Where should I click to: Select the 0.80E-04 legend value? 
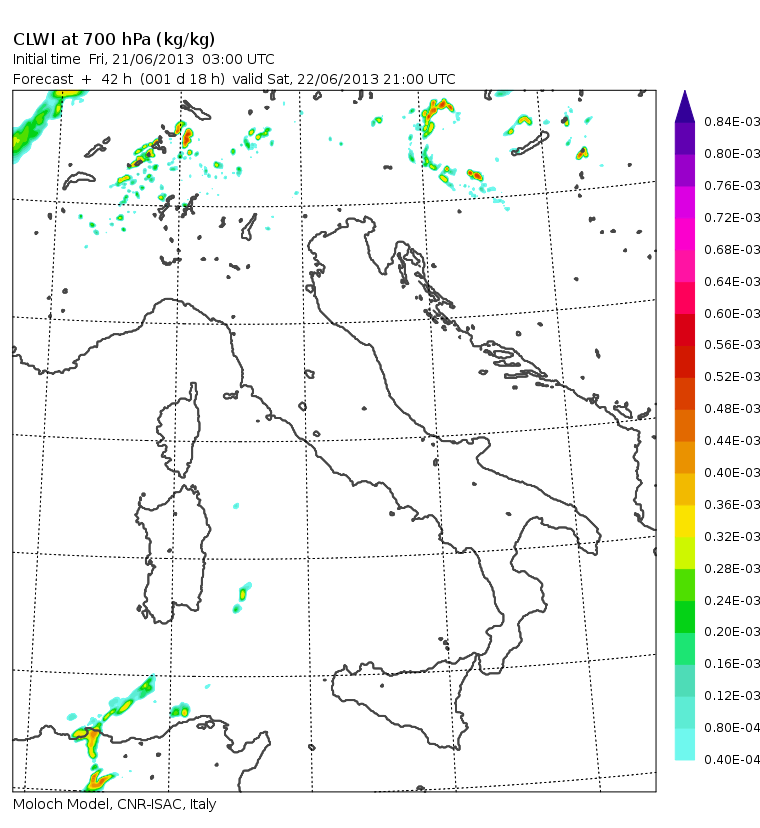point(732,728)
